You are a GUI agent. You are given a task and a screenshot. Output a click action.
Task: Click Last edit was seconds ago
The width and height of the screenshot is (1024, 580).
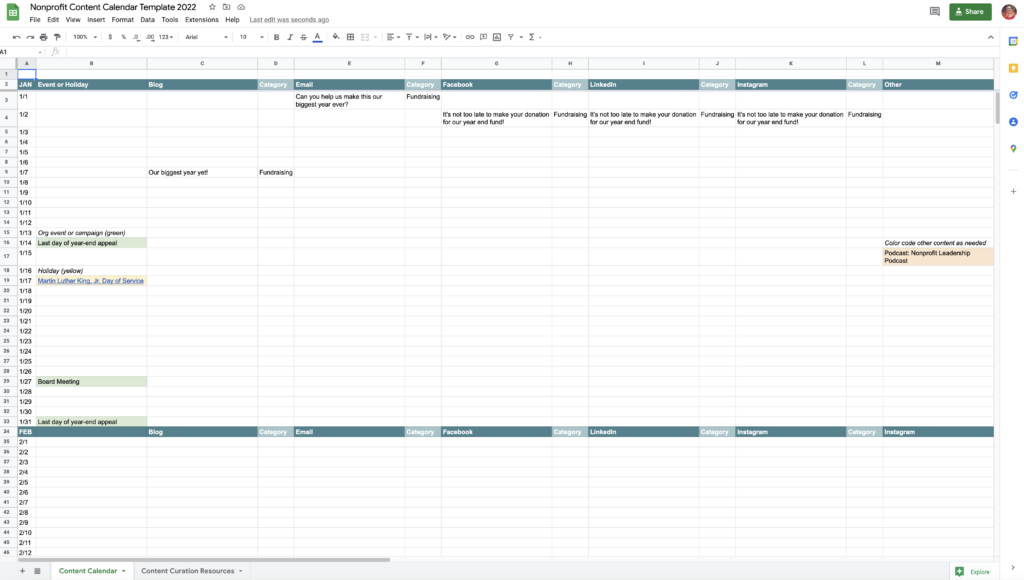point(289,20)
